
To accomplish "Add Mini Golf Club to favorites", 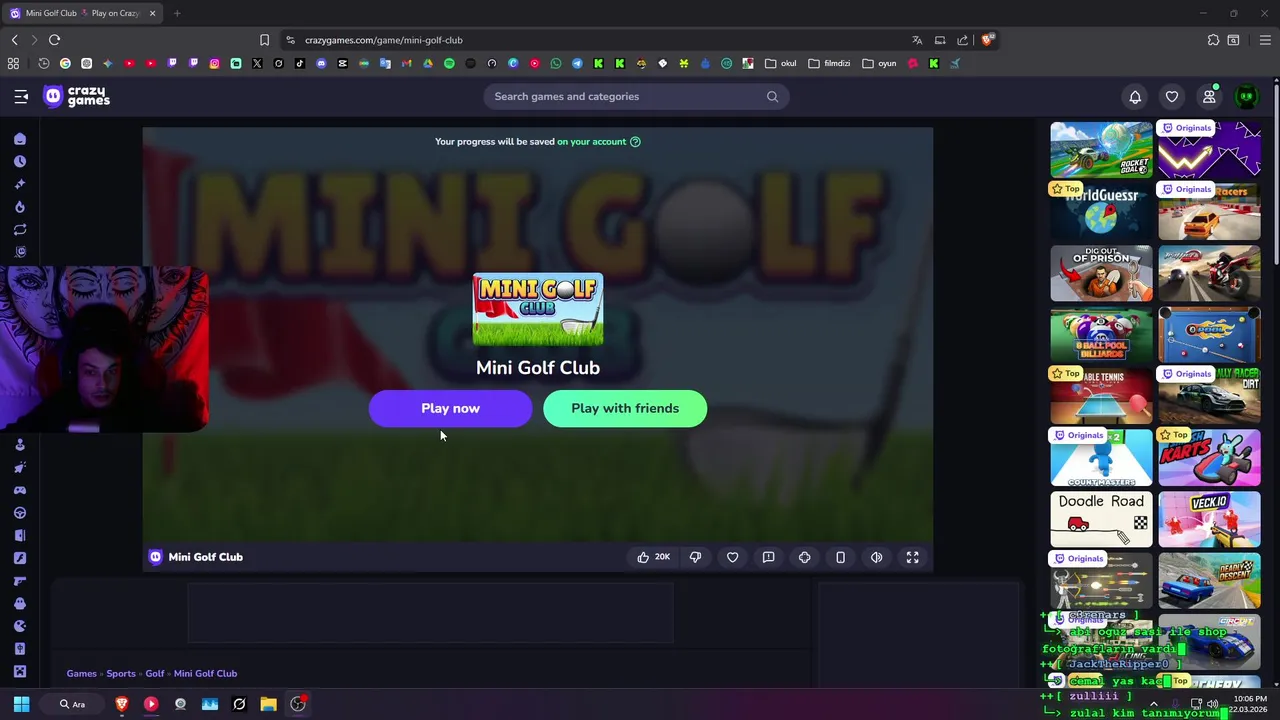I will click(732, 557).
